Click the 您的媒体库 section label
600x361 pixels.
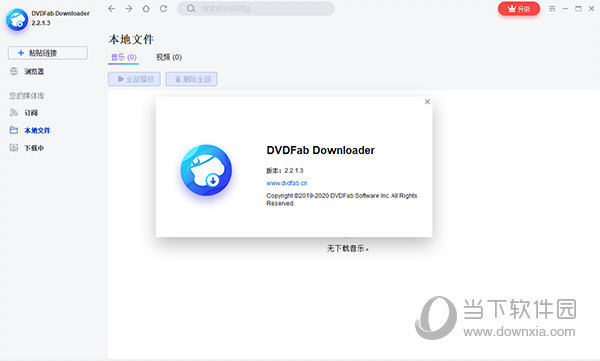coord(27,96)
